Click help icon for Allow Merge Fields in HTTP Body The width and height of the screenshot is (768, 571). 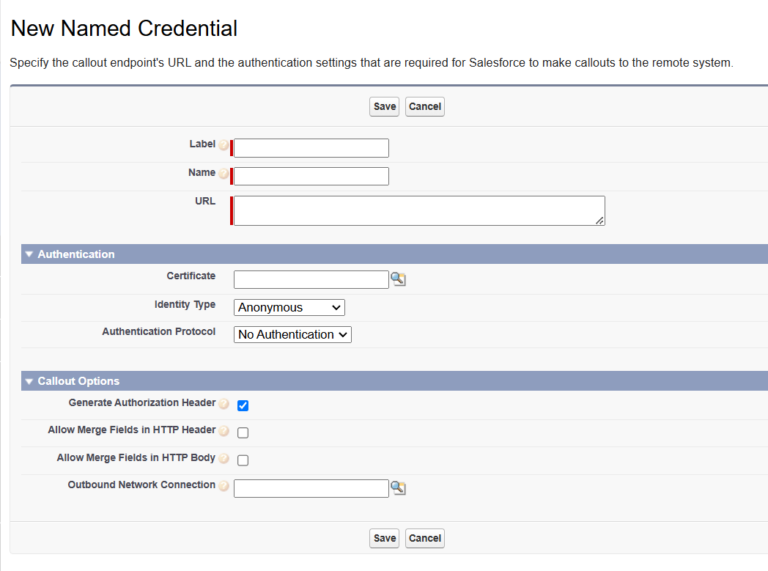pyautogui.click(x=224, y=459)
